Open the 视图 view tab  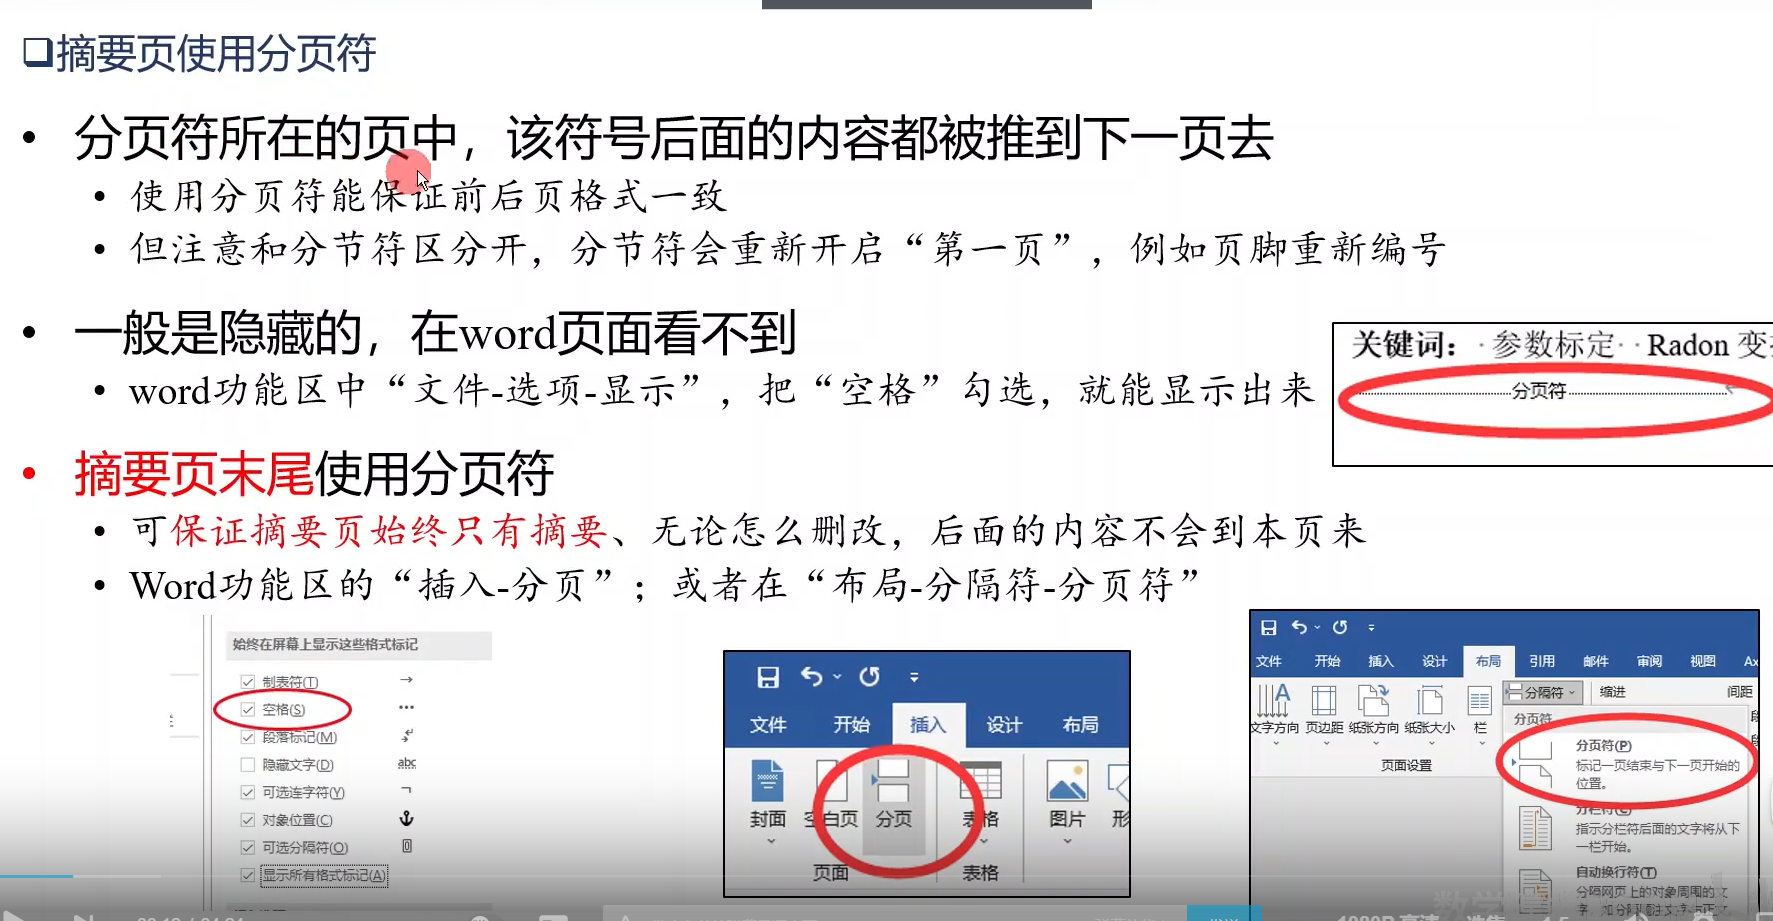(x=1702, y=661)
